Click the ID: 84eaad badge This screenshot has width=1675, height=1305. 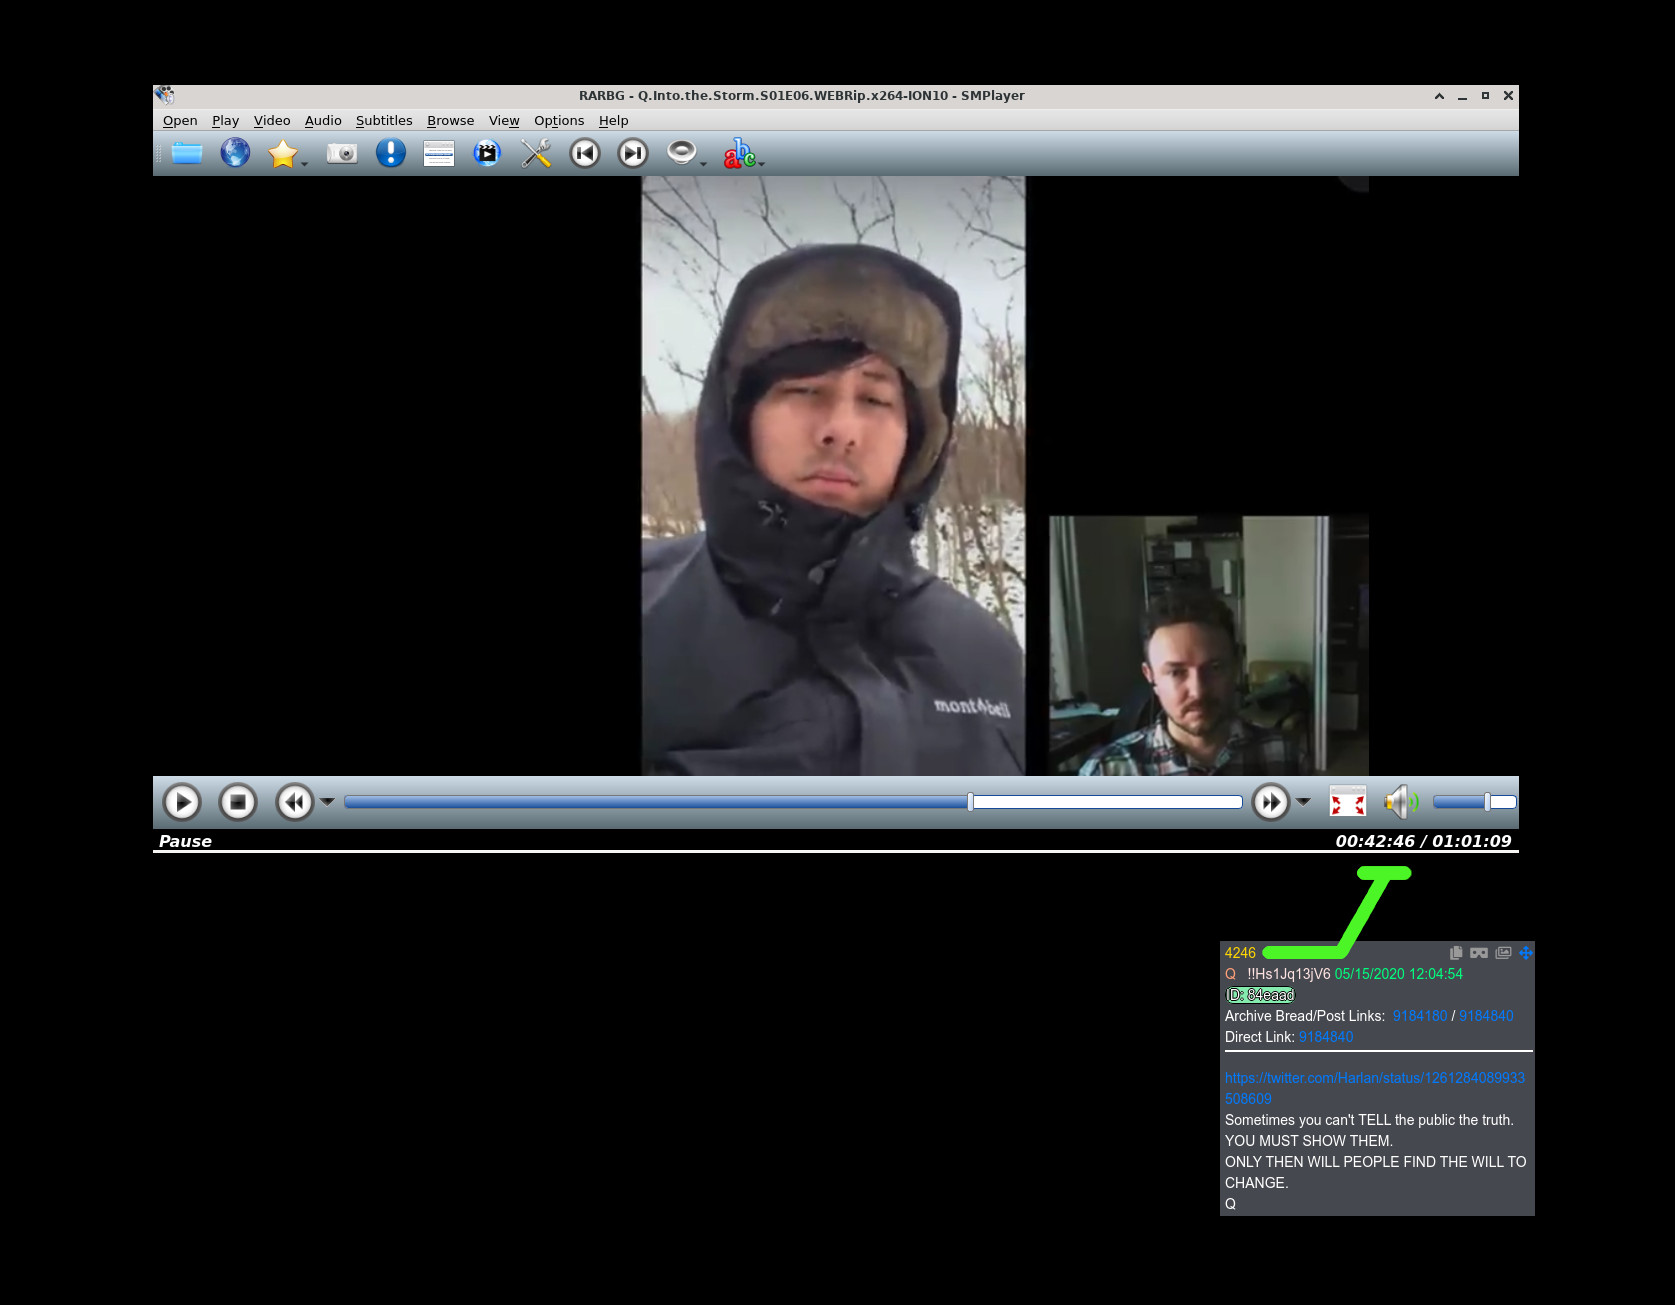(1260, 995)
